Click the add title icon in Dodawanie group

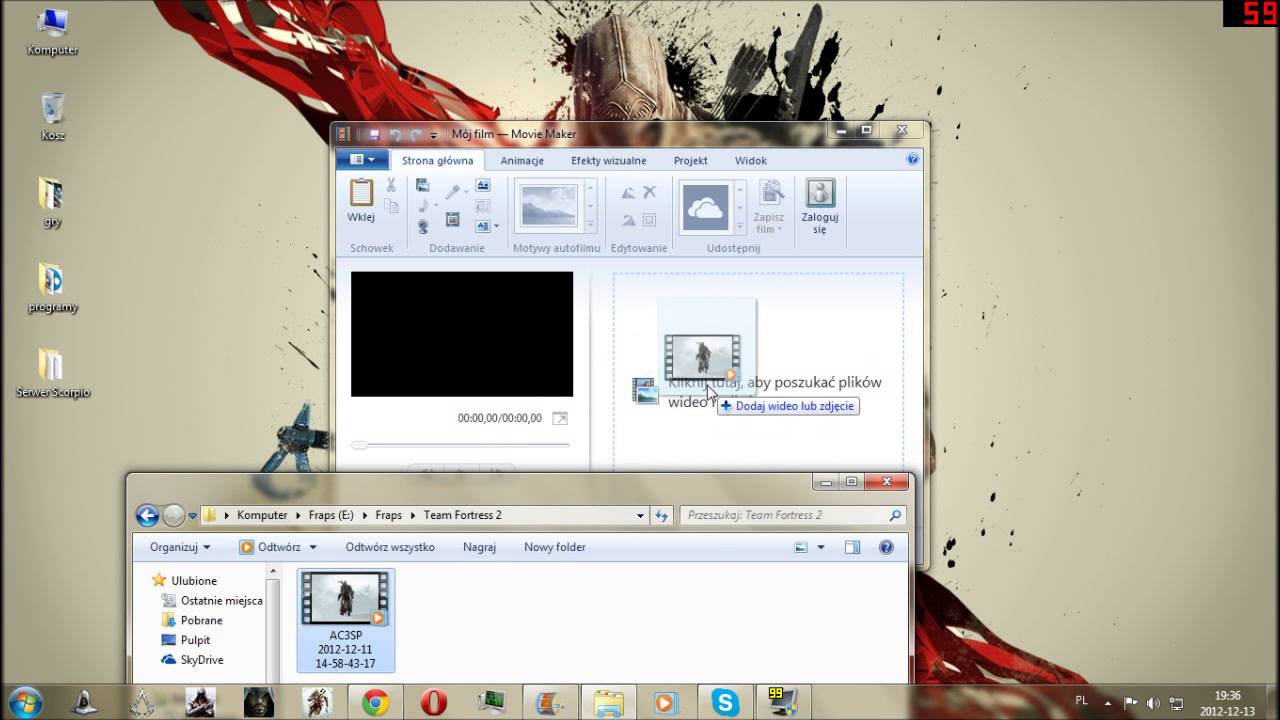(x=482, y=184)
